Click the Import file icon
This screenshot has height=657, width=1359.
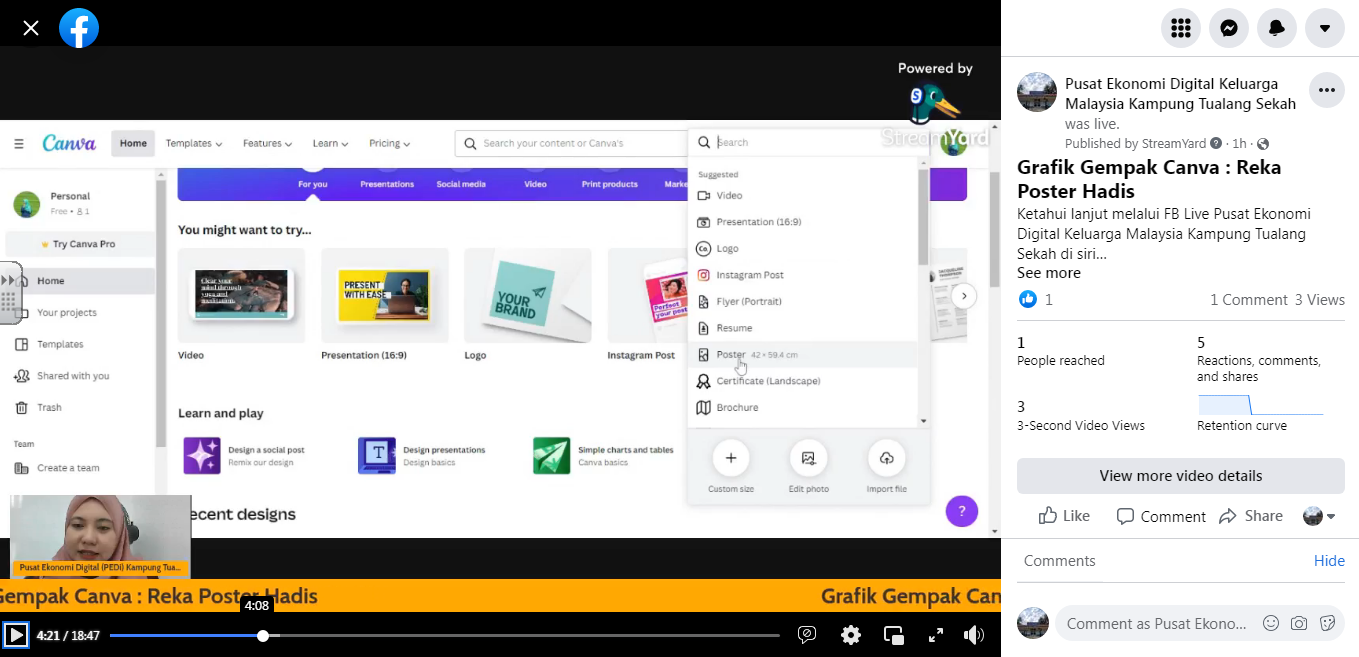click(886, 458)
